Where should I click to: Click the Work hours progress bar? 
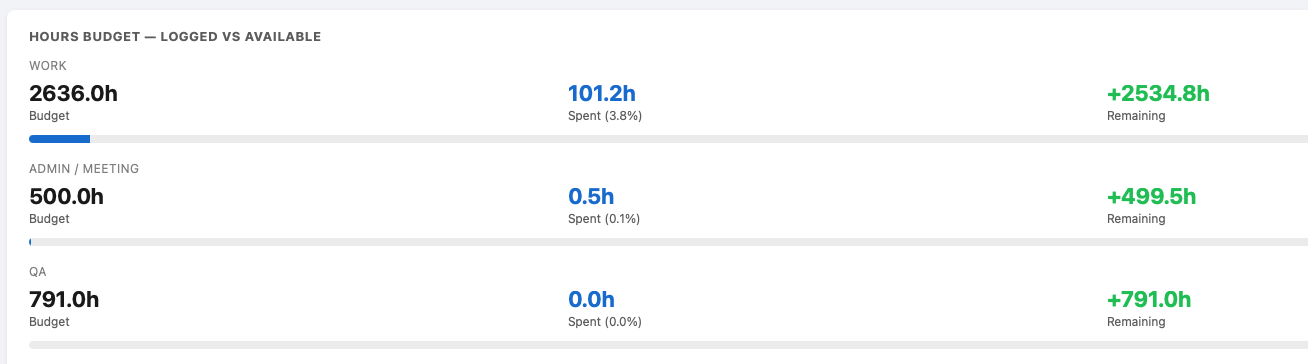[668, 139]
